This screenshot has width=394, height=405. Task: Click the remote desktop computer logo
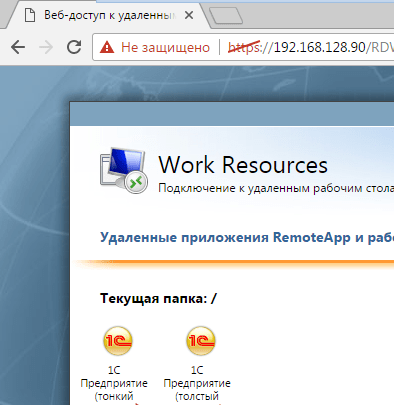tap(124, 171)
